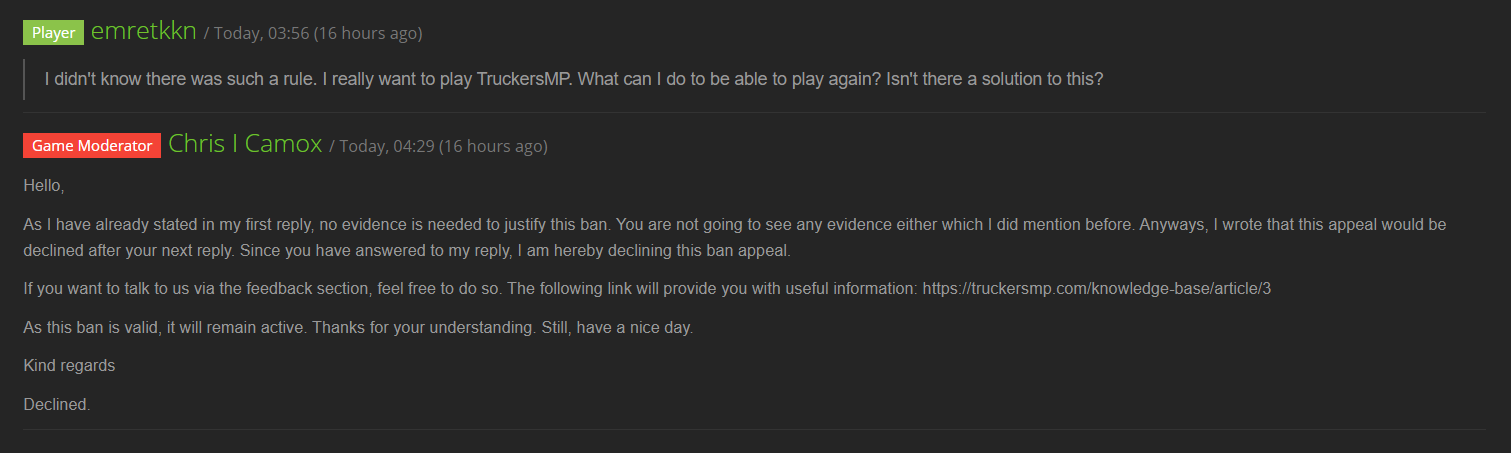Click the red Game Moderator badge
This screenshot has height=453, width=1511.
[x=92, y=146]
